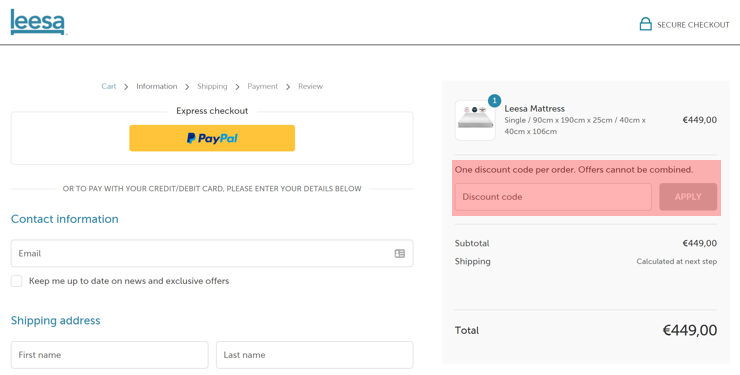
Task: Click the 'One discount code per order' notice
Action: click(x=574, y=170)
